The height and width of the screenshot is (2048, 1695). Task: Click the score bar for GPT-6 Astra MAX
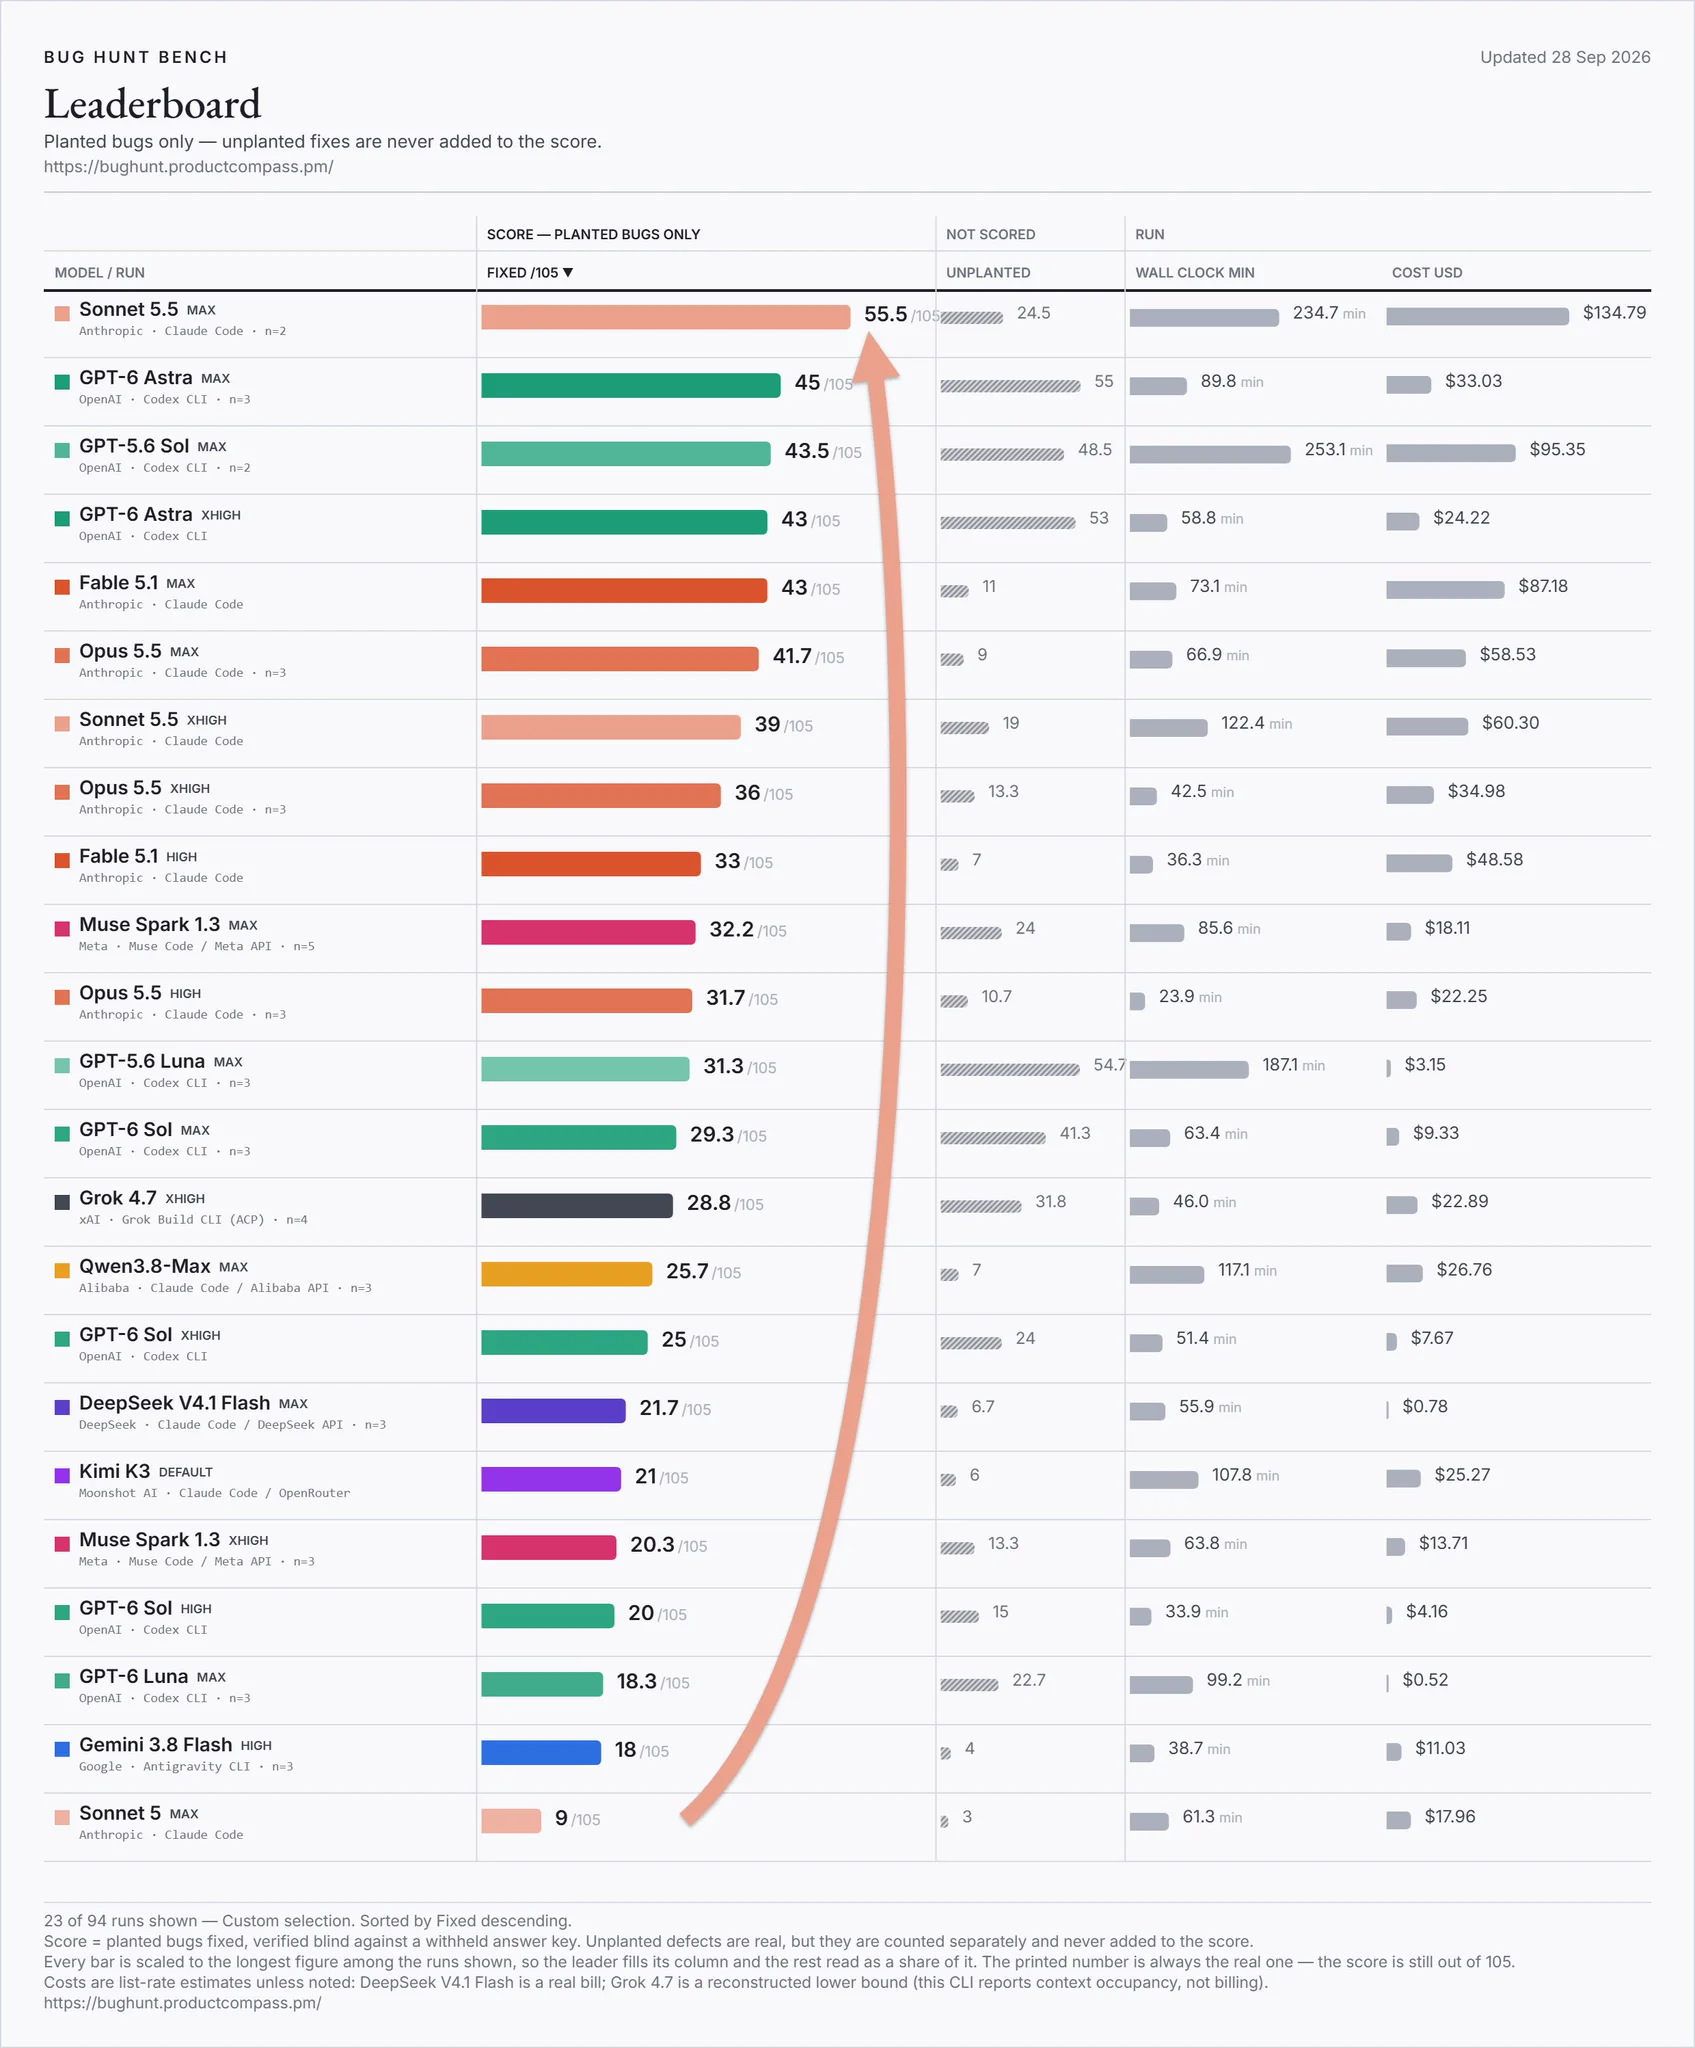pos(631,386)
